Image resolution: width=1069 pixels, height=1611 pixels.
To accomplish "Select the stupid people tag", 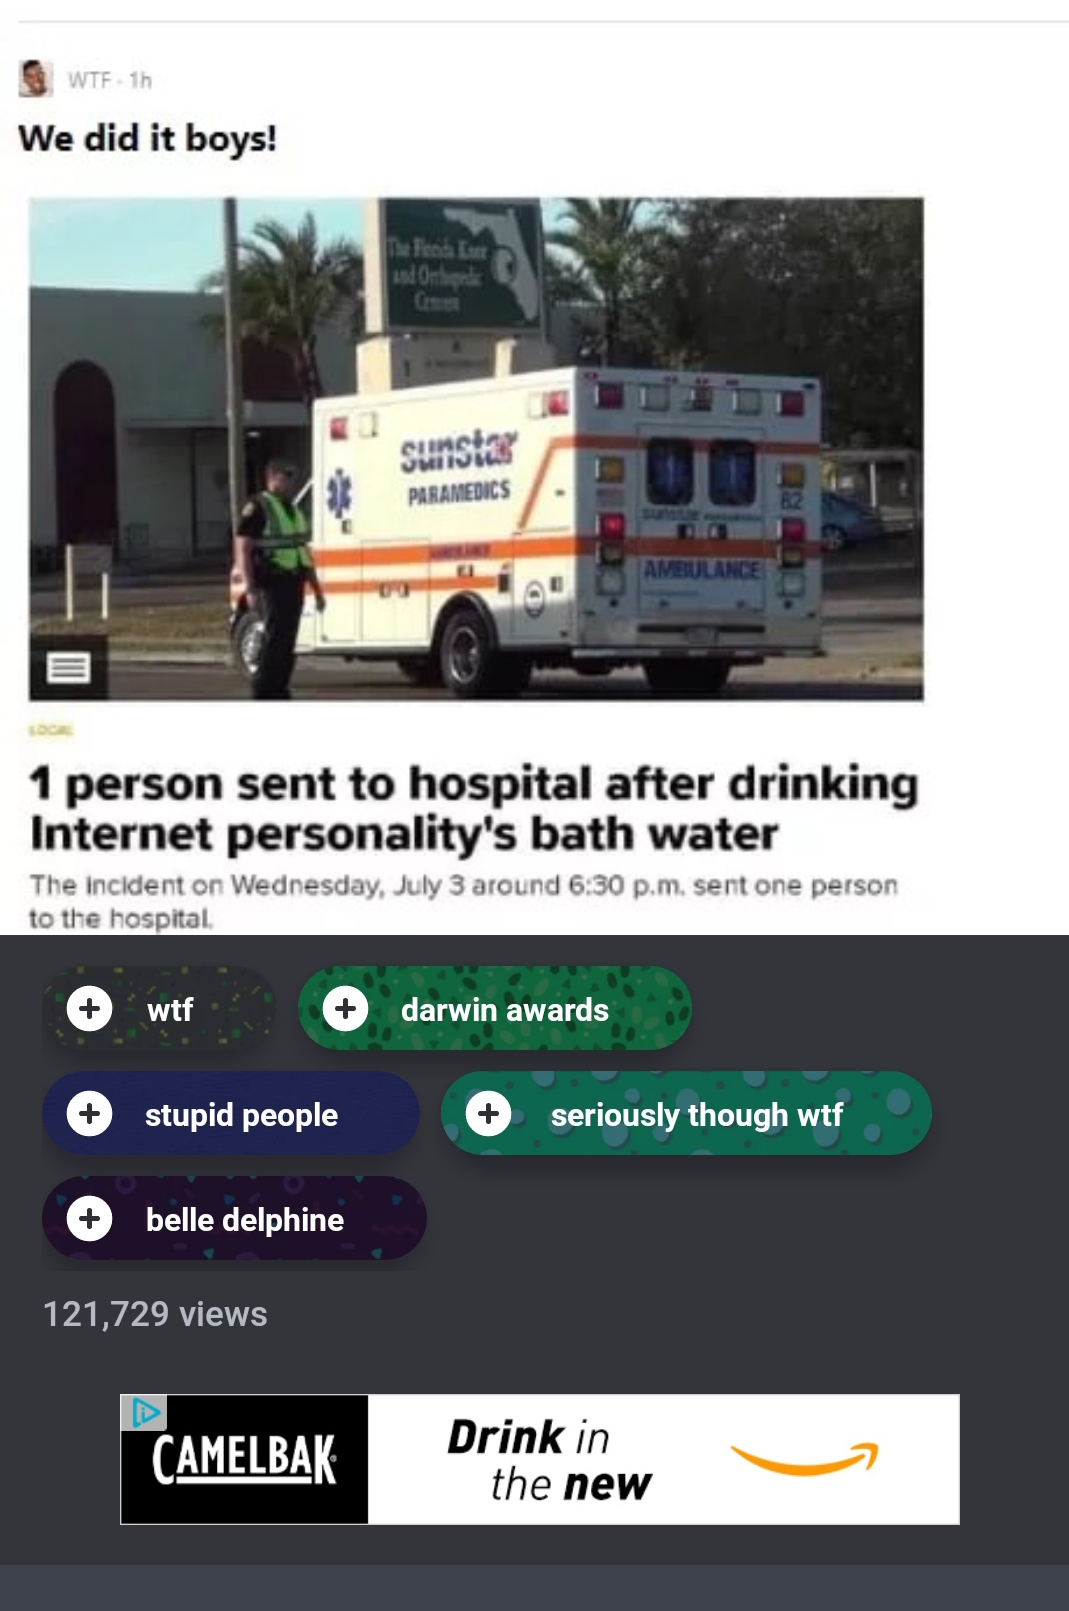I will [231, 1113].
